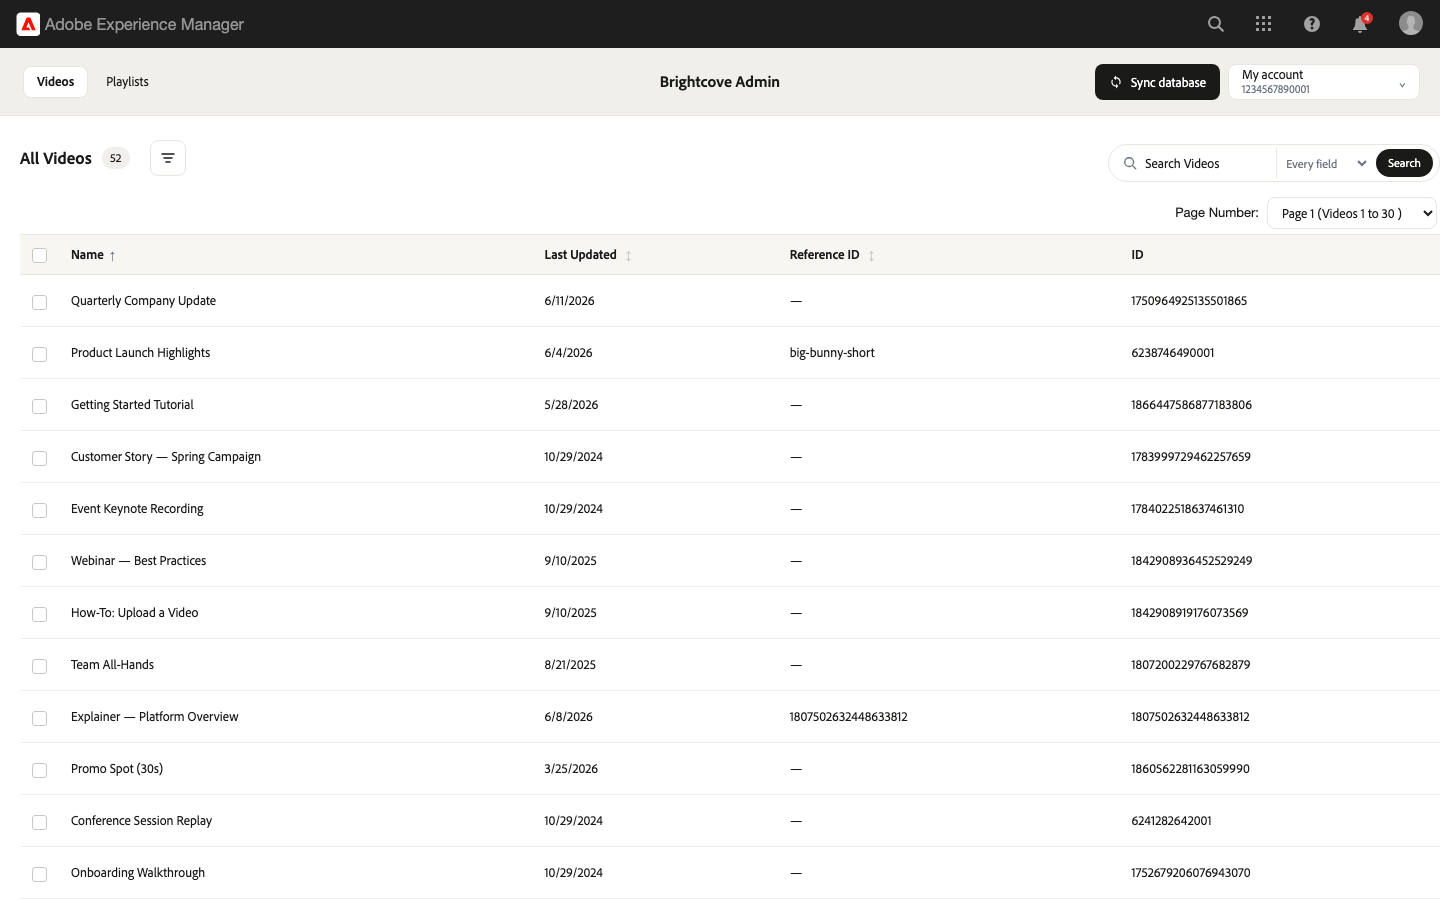1440x900 pixels.
Task: Open the user profile avatar
Action: click(1411, 23)
